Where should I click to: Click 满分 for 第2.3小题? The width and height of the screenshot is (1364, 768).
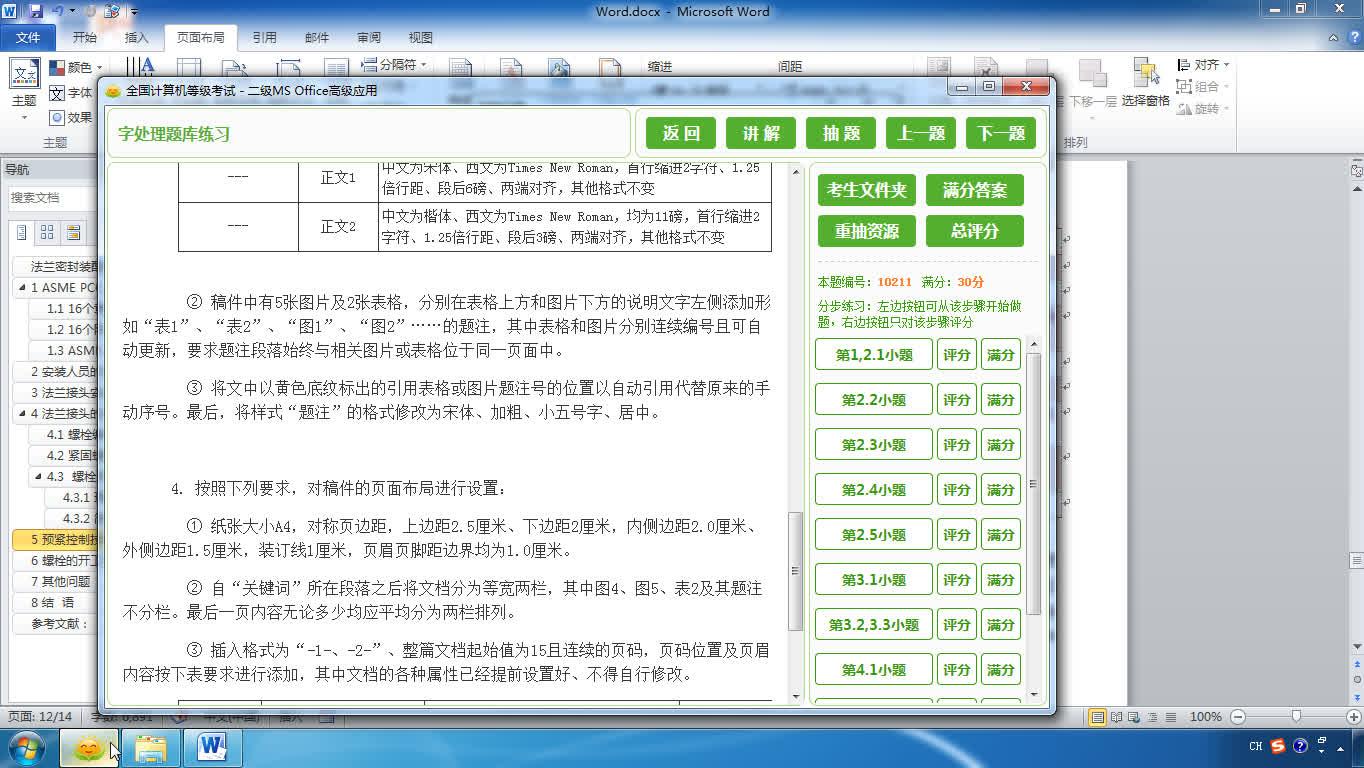tap(1001, 445)
